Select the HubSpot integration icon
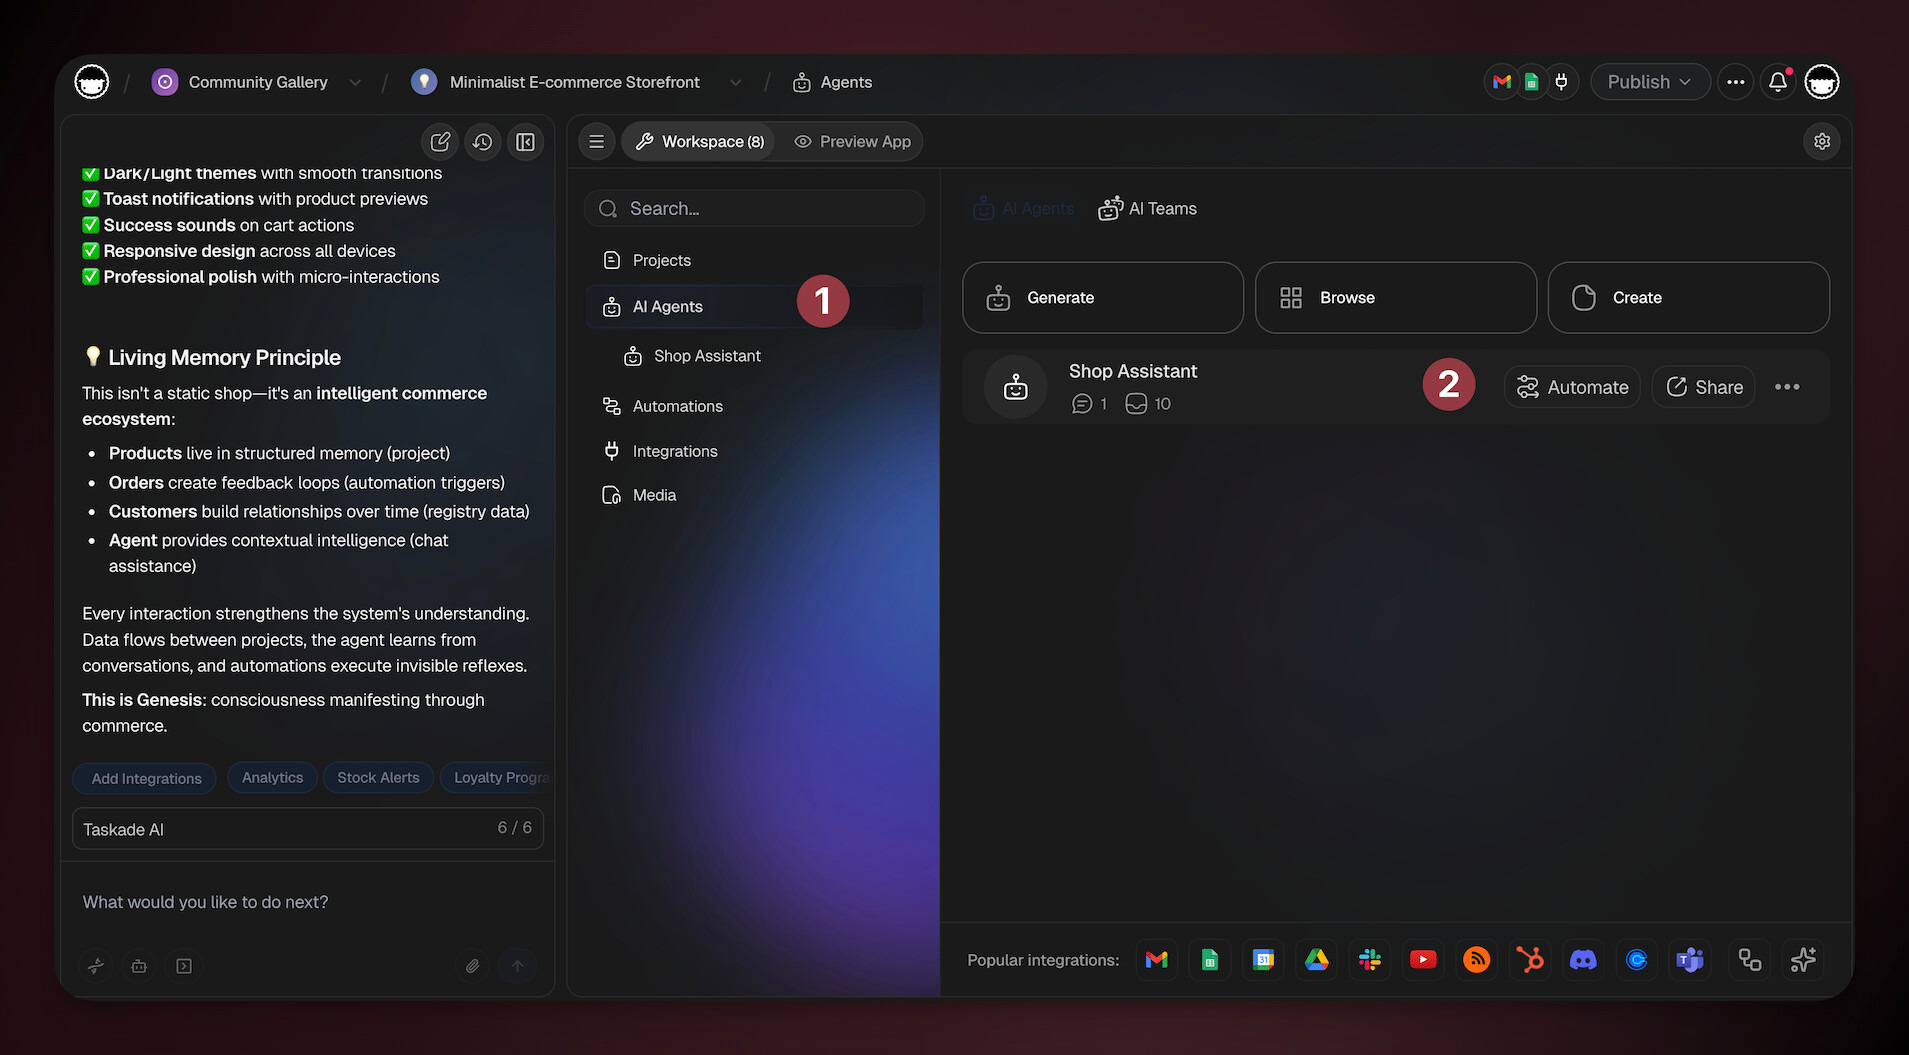Screen dimensions: 1909x1055 click(x=1530, y=960)
